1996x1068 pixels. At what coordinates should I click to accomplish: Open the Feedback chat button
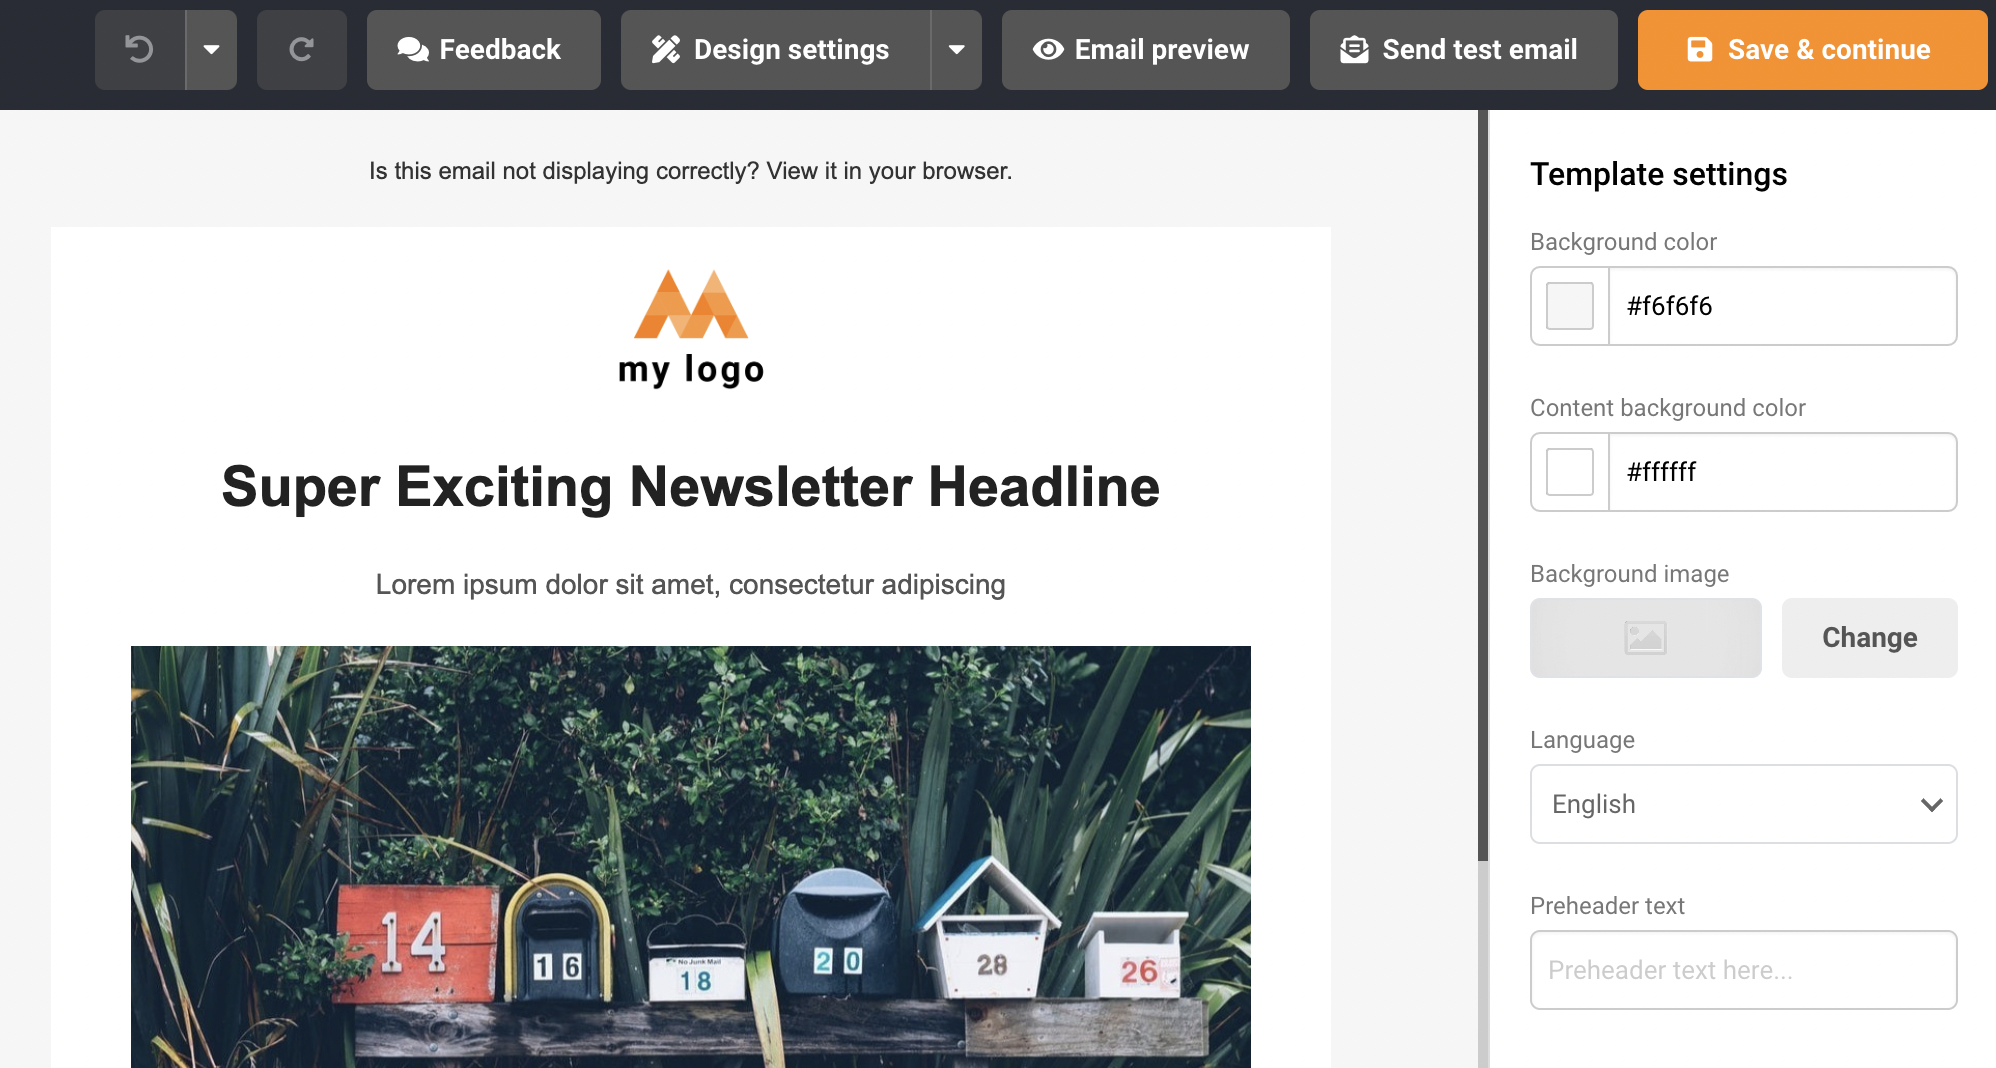[x=484, y=49]
